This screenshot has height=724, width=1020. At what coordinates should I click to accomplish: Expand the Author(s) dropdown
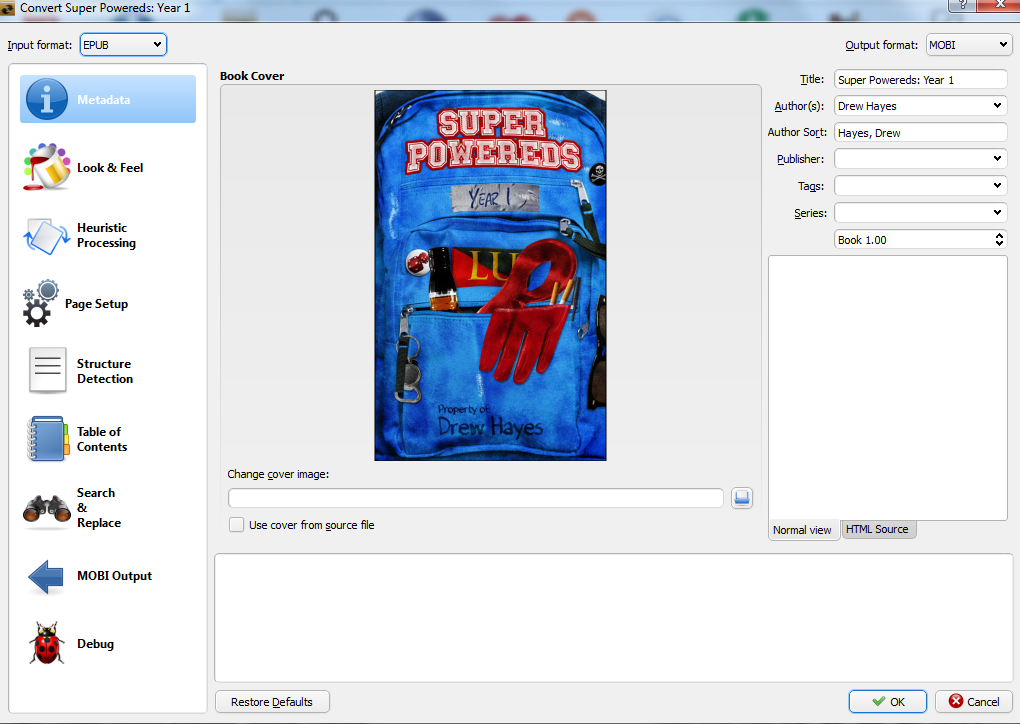tap(997, 105)
